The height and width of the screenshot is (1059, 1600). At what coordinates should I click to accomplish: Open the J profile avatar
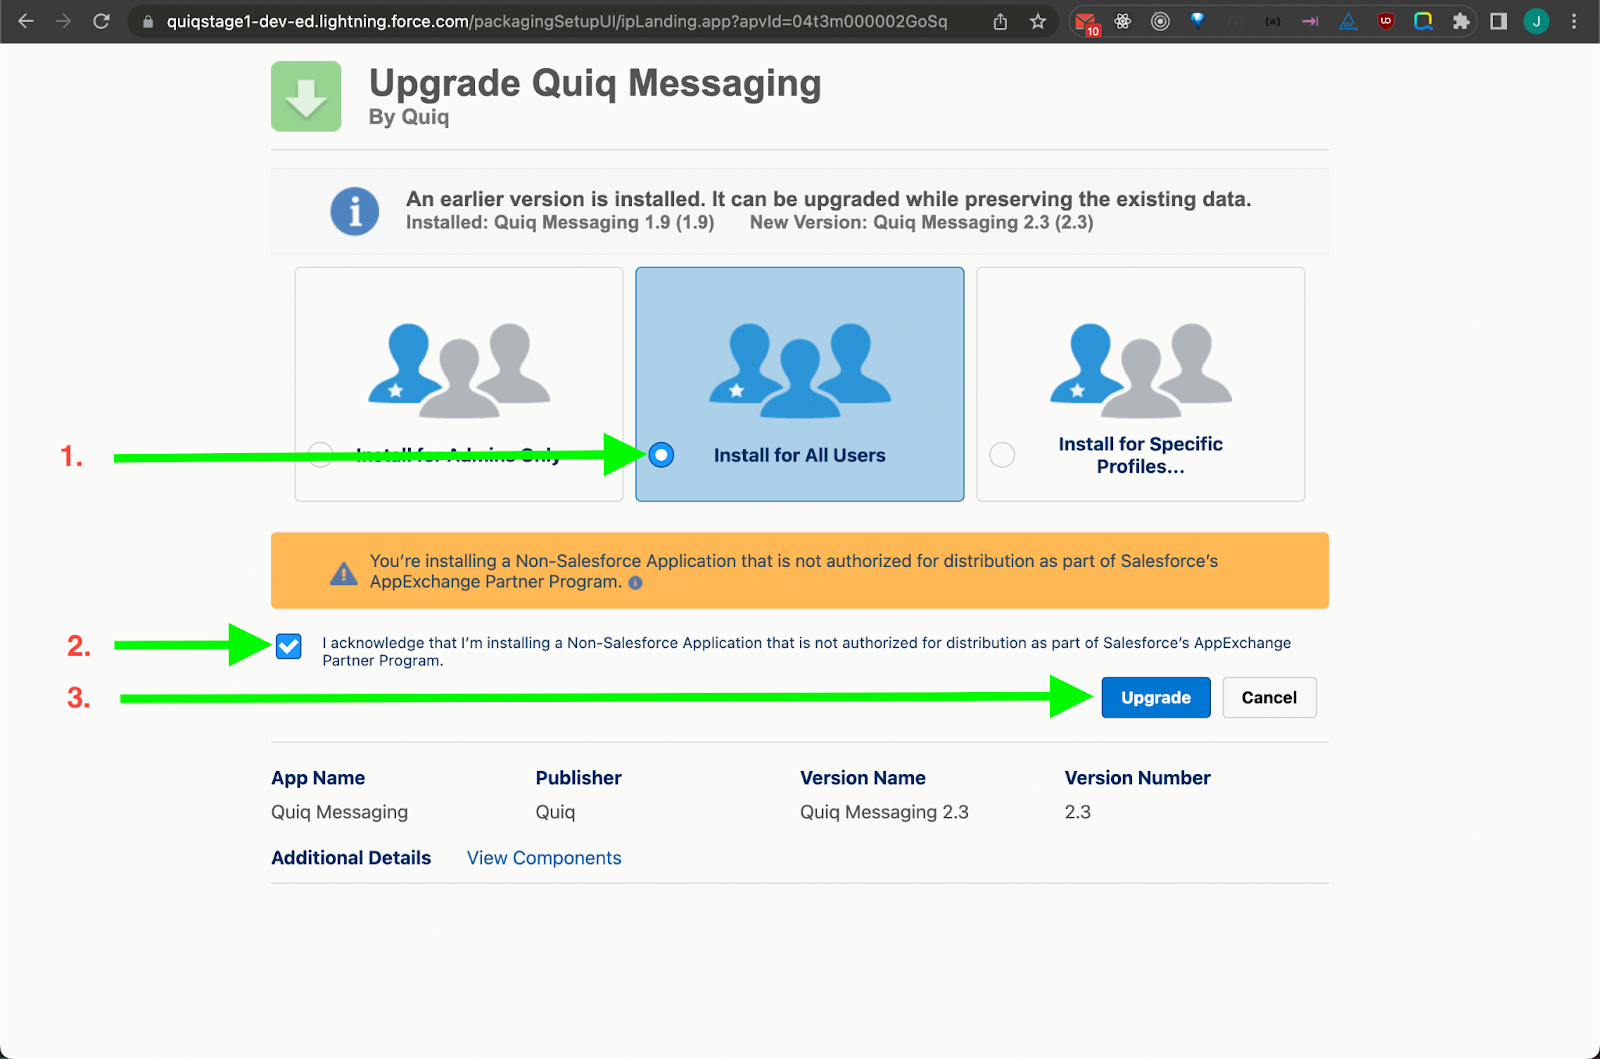[1536, 21]
